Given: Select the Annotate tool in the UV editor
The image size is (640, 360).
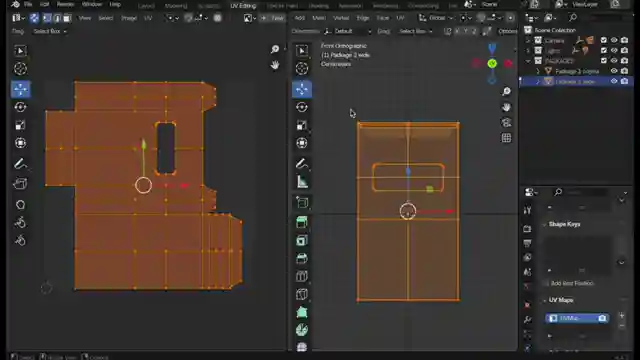Looking at the screenshot, I should point(20,164).
